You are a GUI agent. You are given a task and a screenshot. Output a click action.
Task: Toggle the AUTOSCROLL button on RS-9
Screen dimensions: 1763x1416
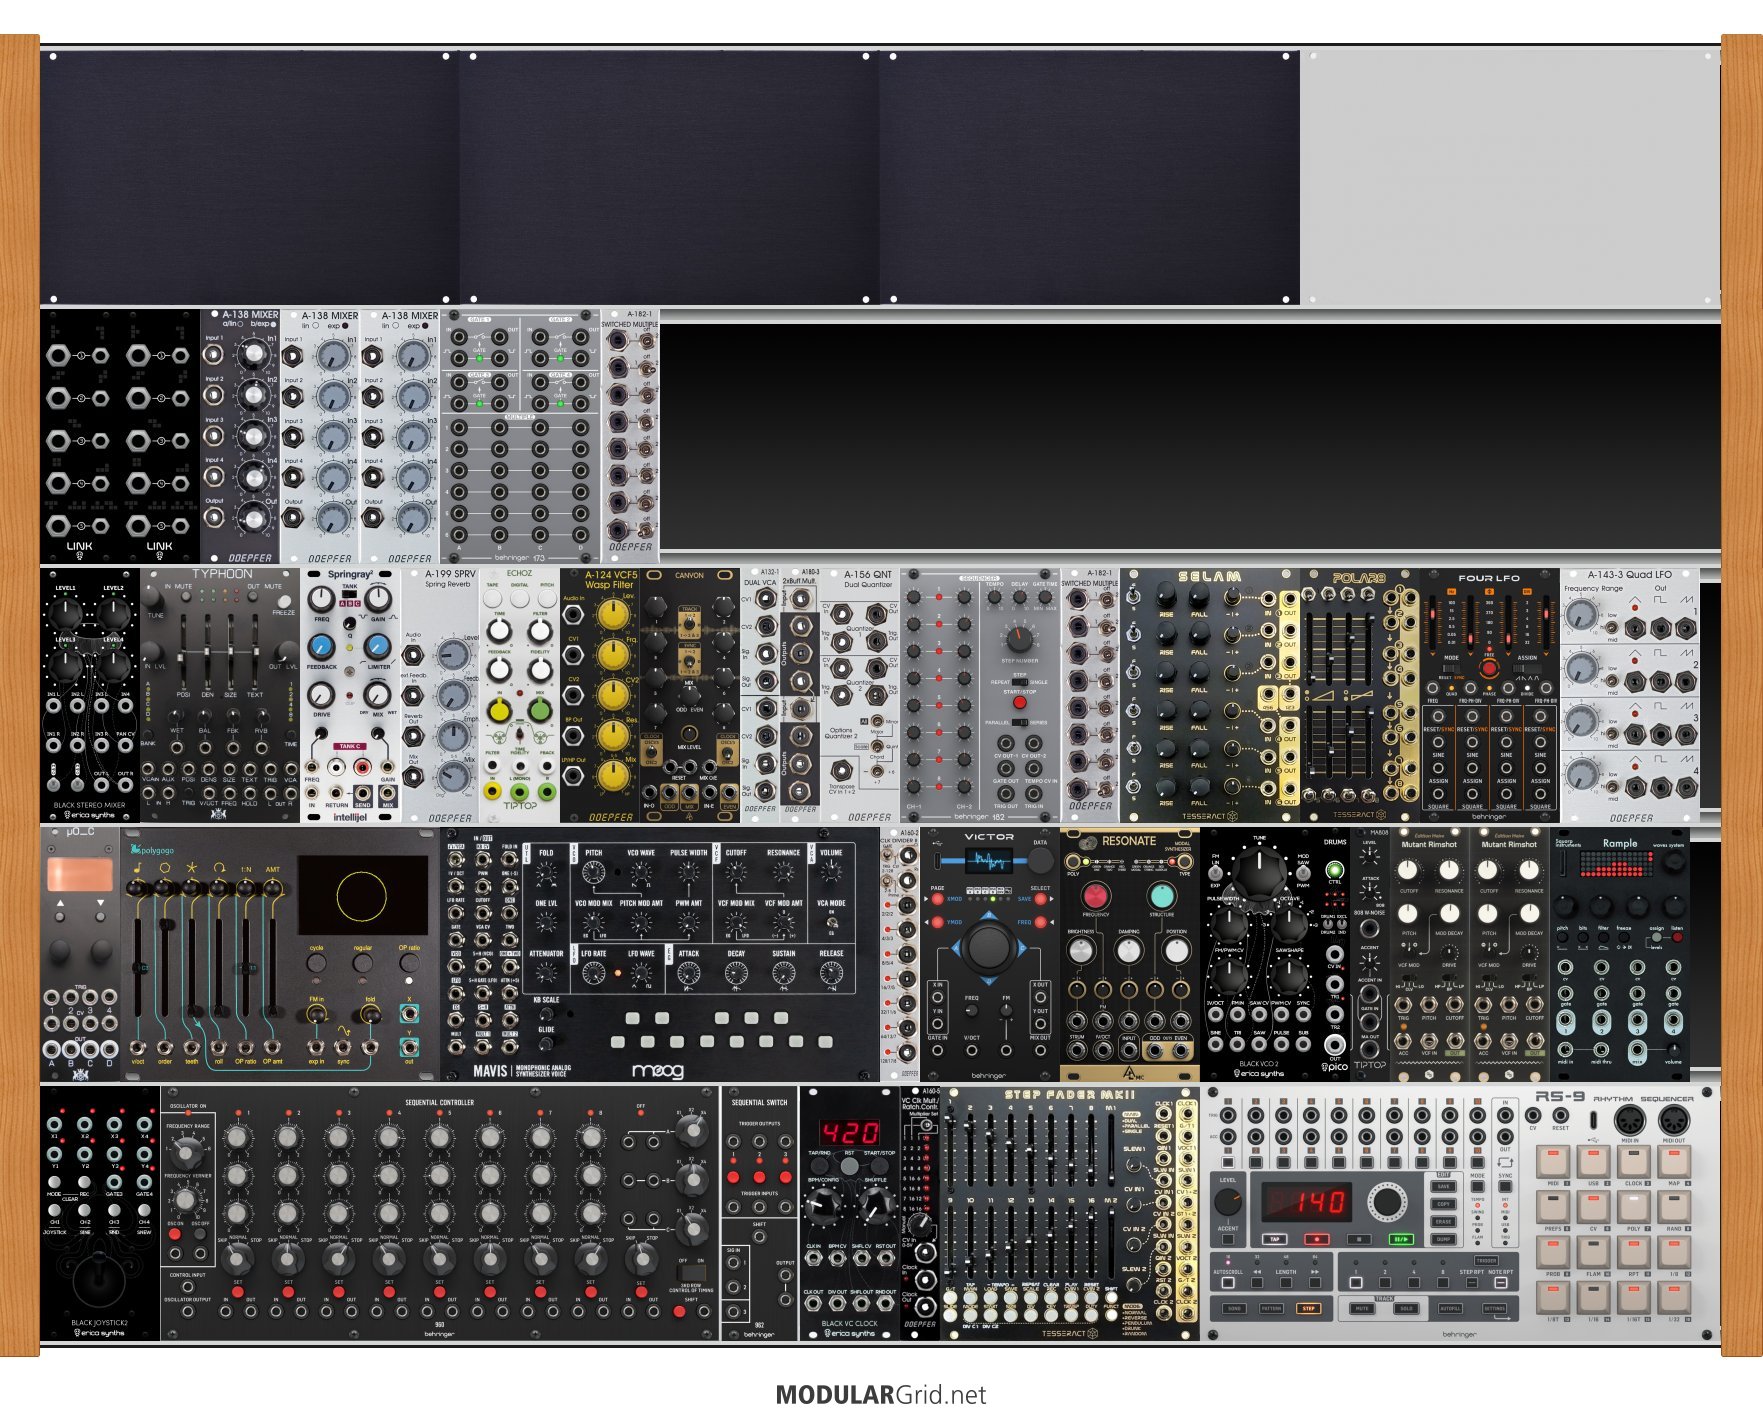pyautogui.click(x=1228, y=1283)
